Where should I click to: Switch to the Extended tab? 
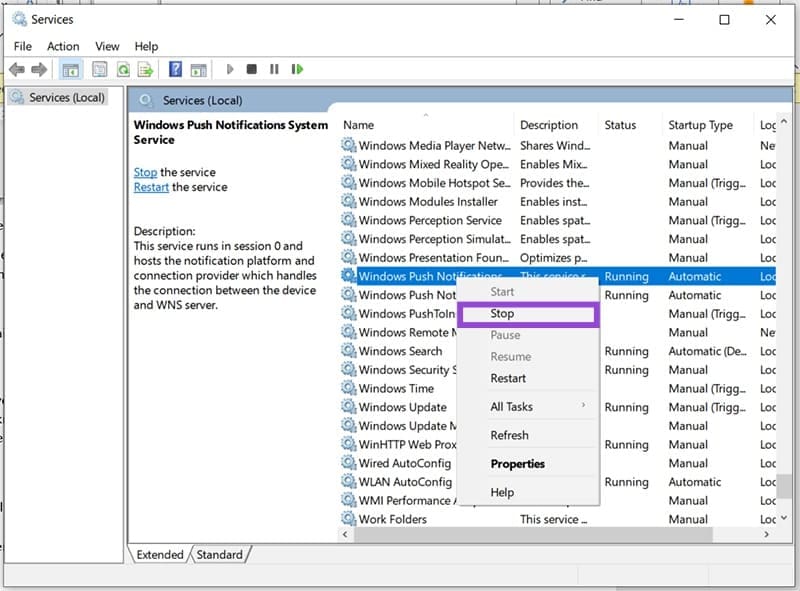pos(159,554)
